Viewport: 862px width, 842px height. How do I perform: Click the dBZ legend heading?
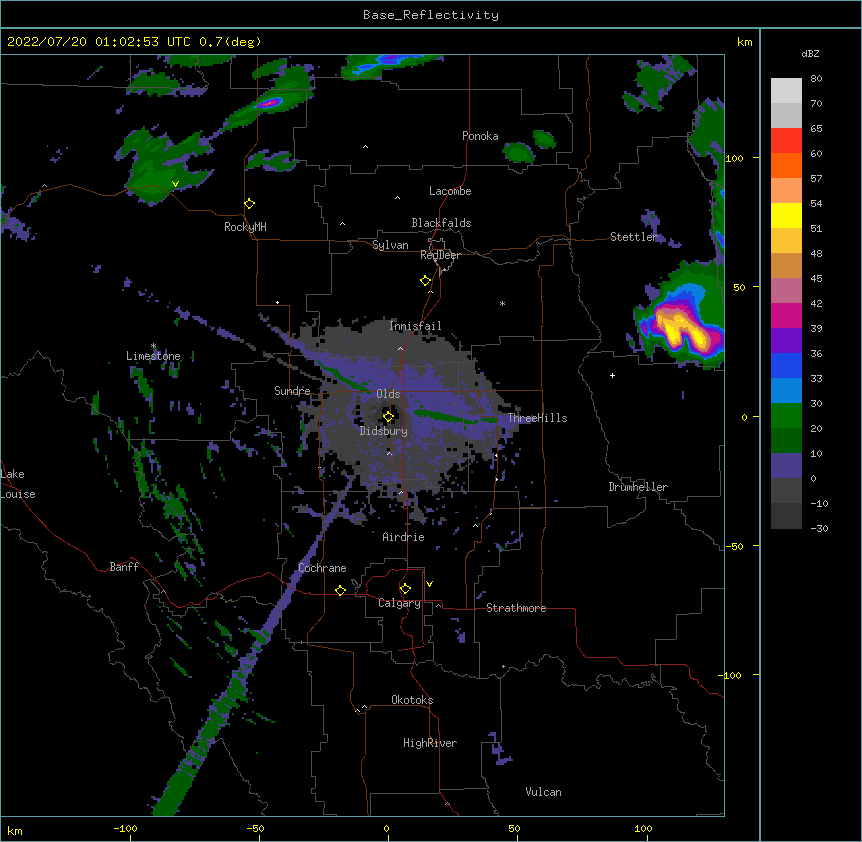(x=810, y=53)
